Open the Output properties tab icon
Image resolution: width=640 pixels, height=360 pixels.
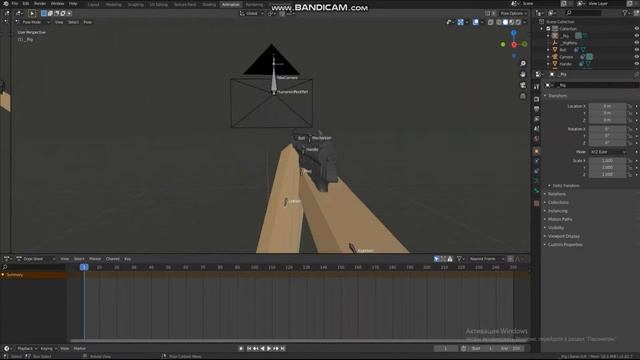[x=537, y=109]
